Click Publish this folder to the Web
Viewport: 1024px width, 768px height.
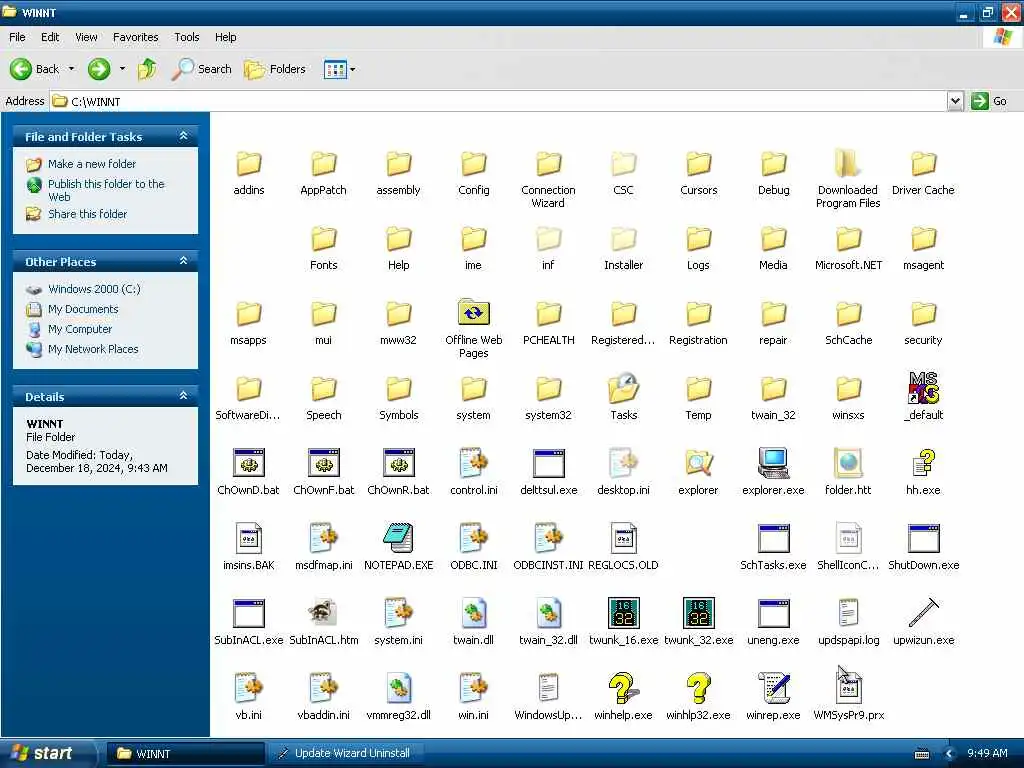[x=106, y=190]
